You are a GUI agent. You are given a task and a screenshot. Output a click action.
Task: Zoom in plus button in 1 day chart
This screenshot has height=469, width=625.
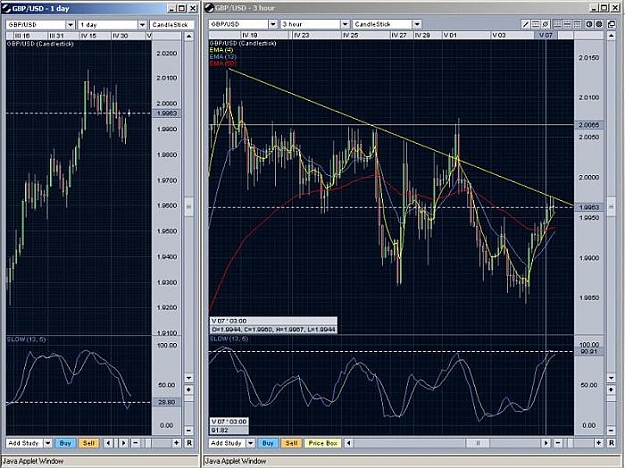(177, 443)
